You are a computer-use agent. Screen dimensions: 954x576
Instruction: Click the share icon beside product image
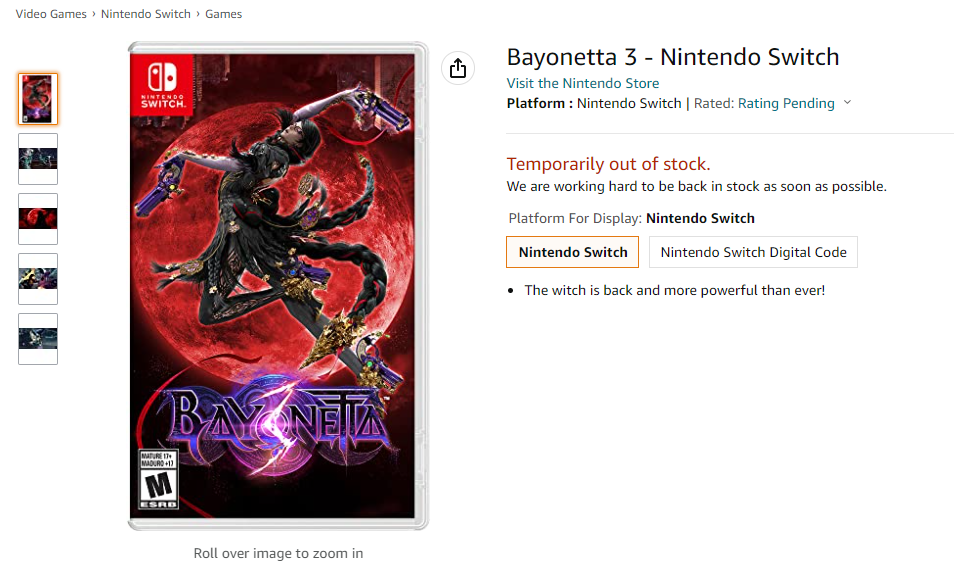pos(458,68)
